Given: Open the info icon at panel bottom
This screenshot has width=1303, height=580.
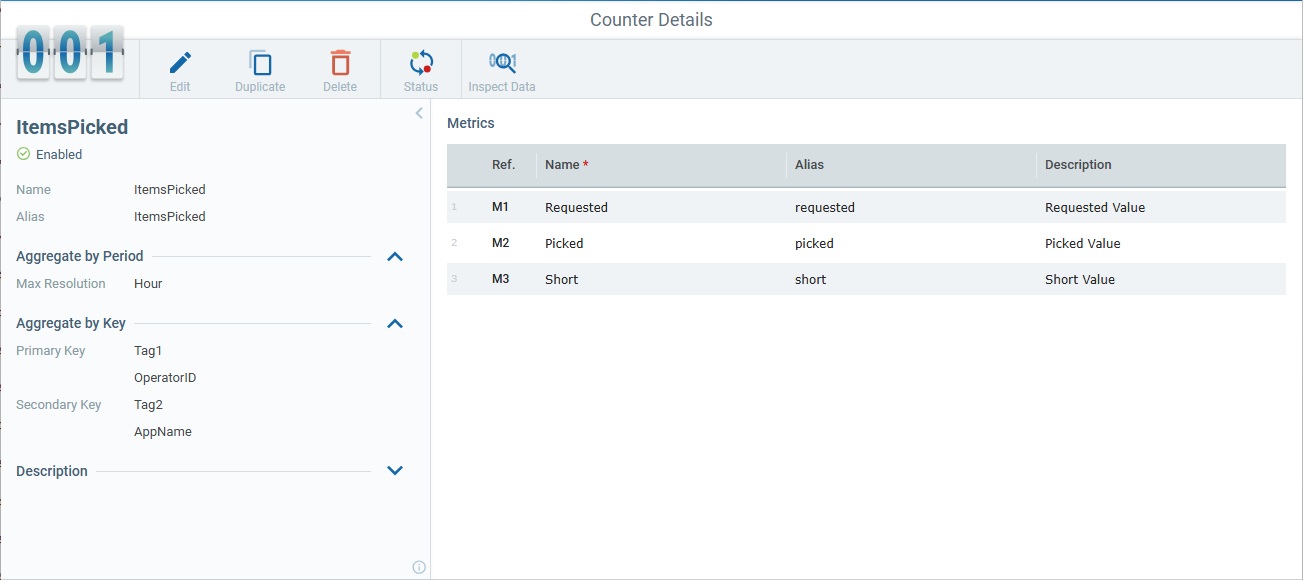Looking at the screenshot, I should click(x=419, y=566).
